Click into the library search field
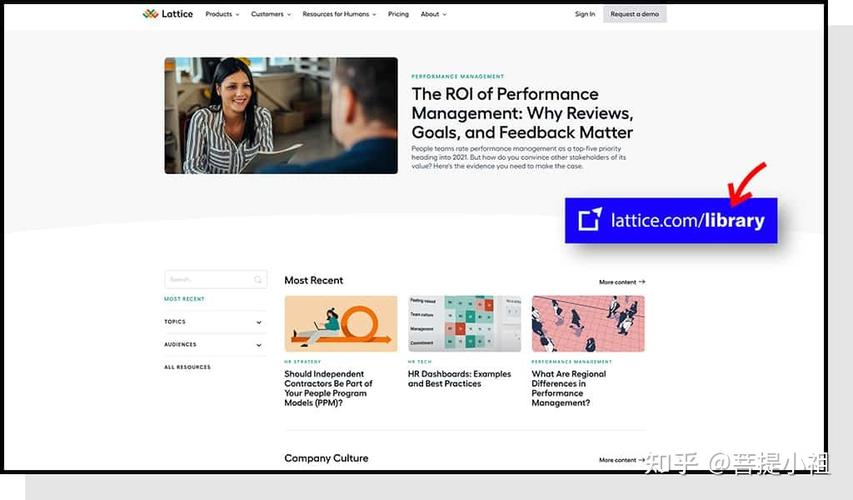Image resolution: width=853 pixels, height=500 pixels. [215, 280]
